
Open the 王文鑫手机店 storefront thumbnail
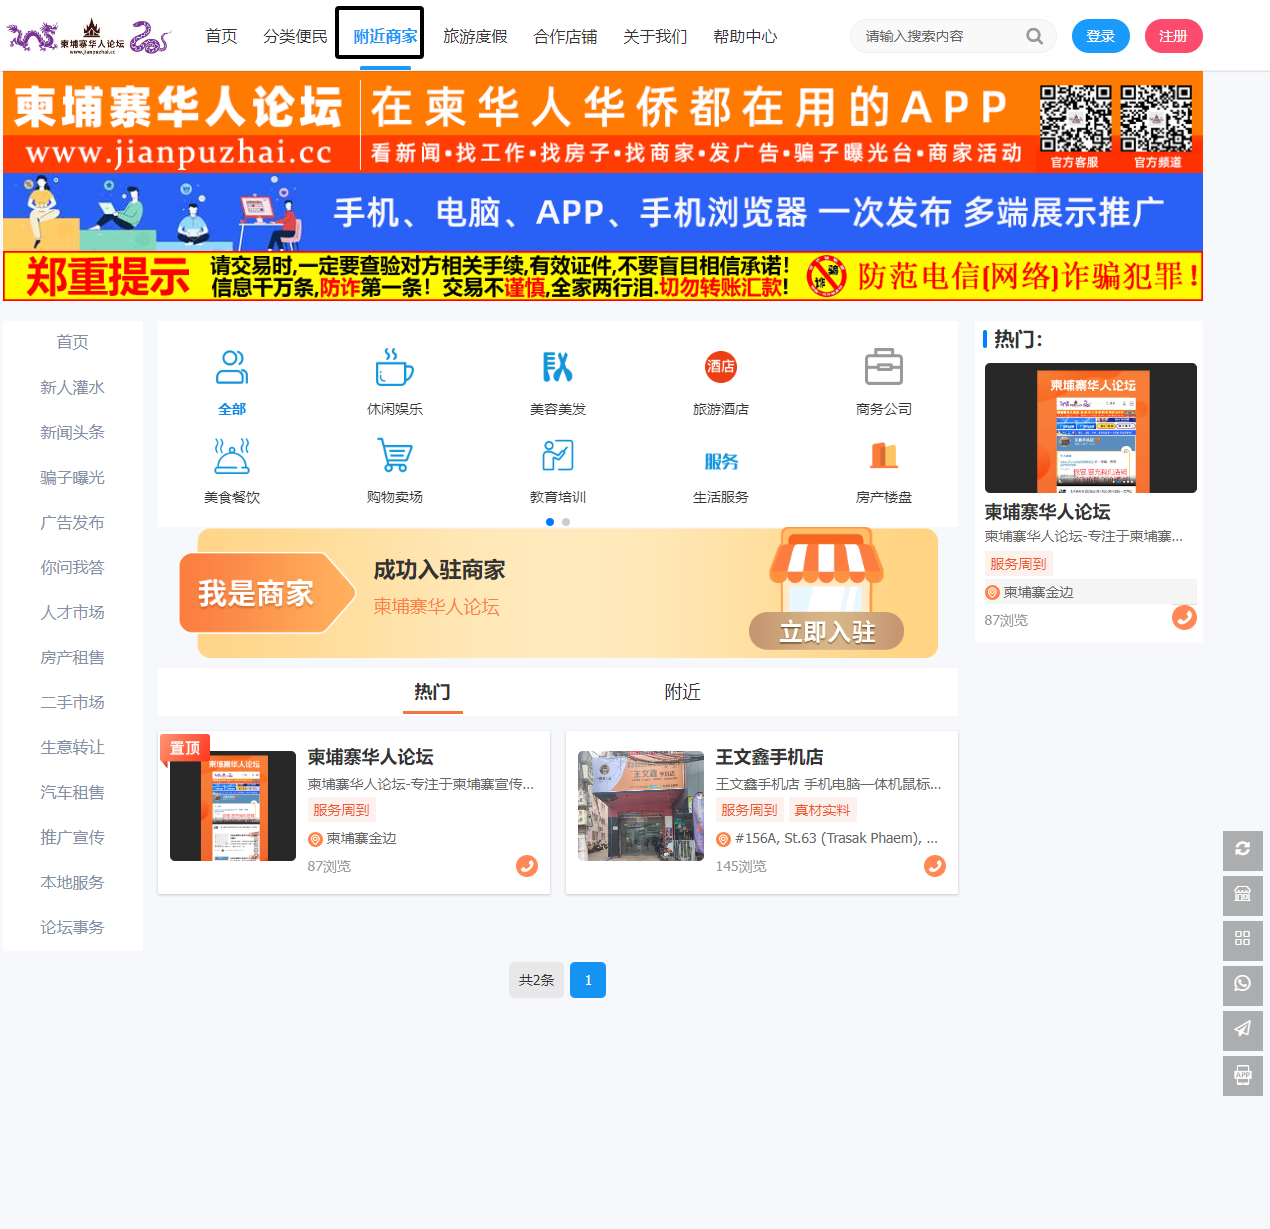tap(640, 806)
